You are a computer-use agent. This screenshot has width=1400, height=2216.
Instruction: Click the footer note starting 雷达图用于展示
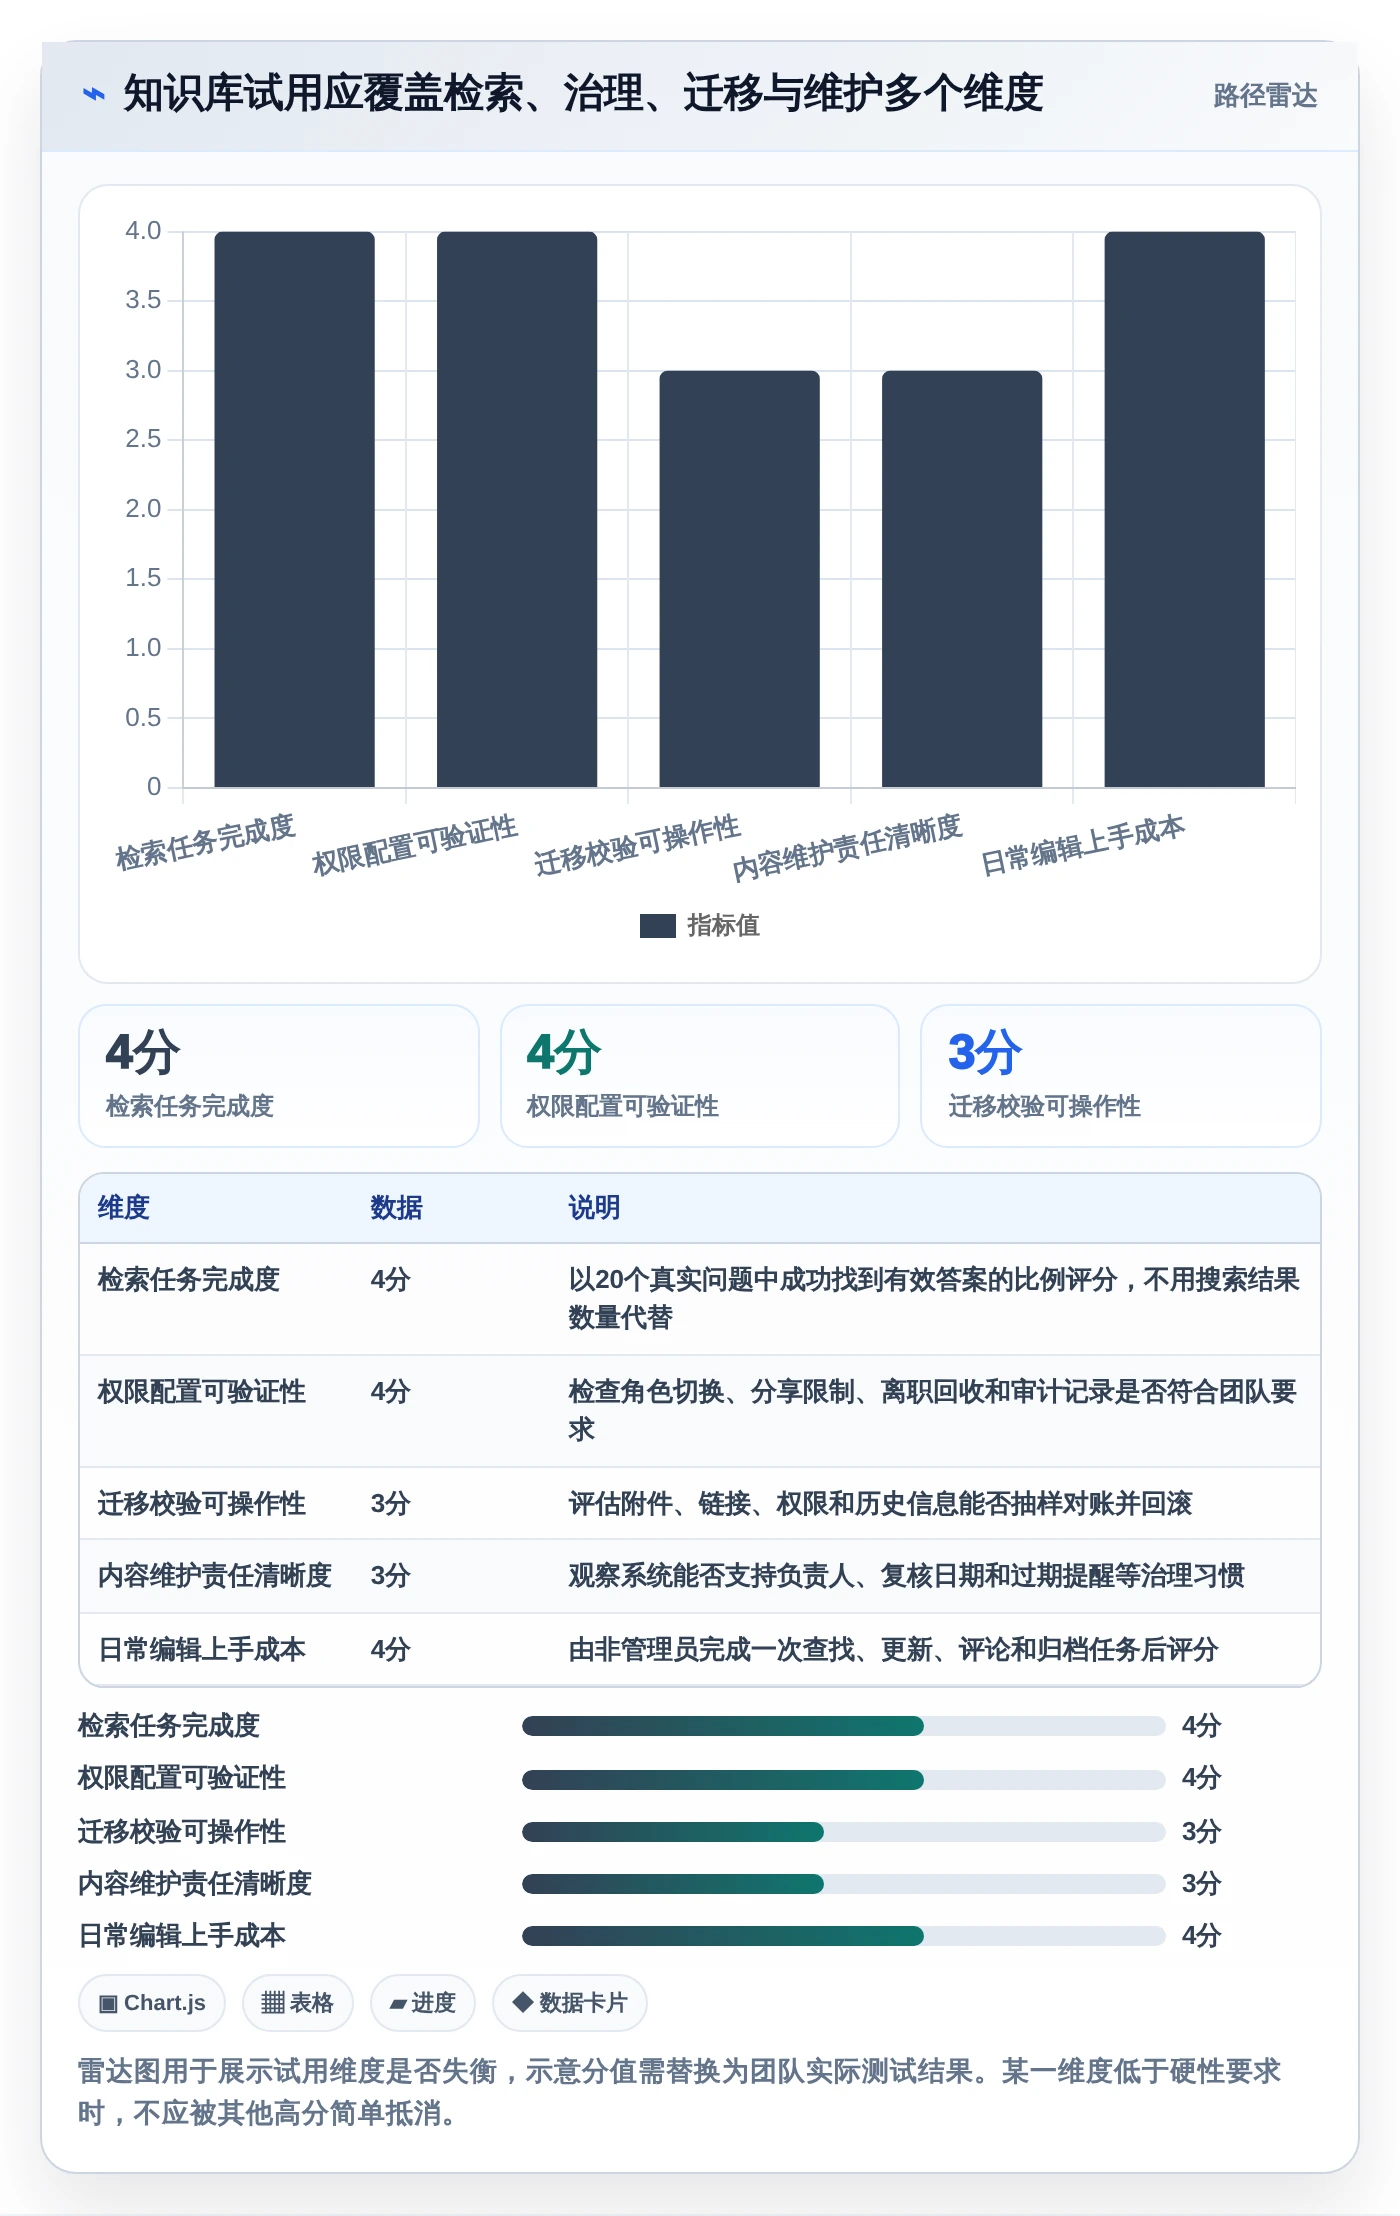pyautogui.click(x=680, y=2092)
